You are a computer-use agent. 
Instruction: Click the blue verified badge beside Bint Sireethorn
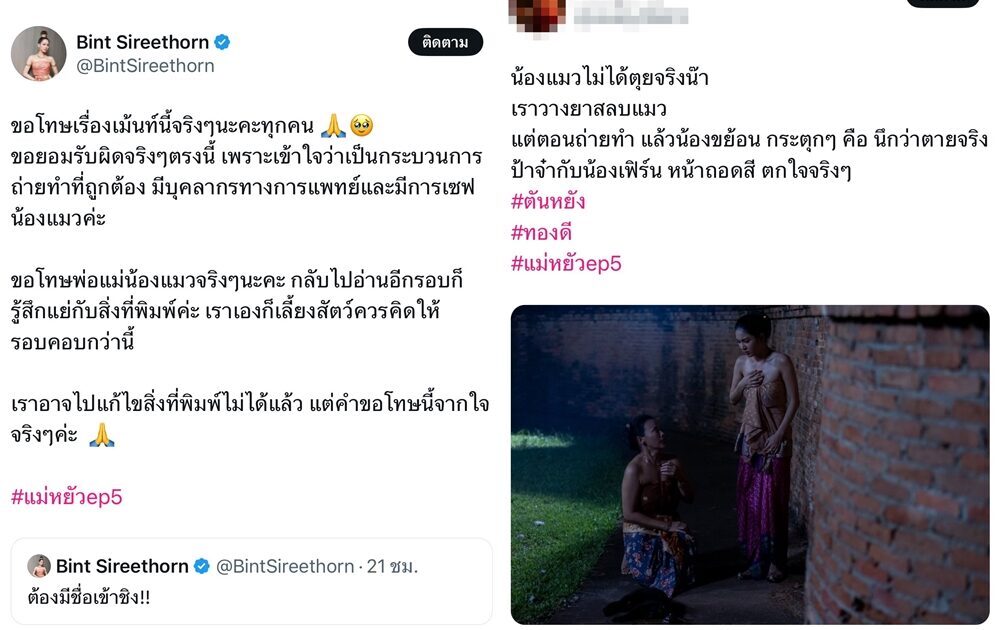222,42
